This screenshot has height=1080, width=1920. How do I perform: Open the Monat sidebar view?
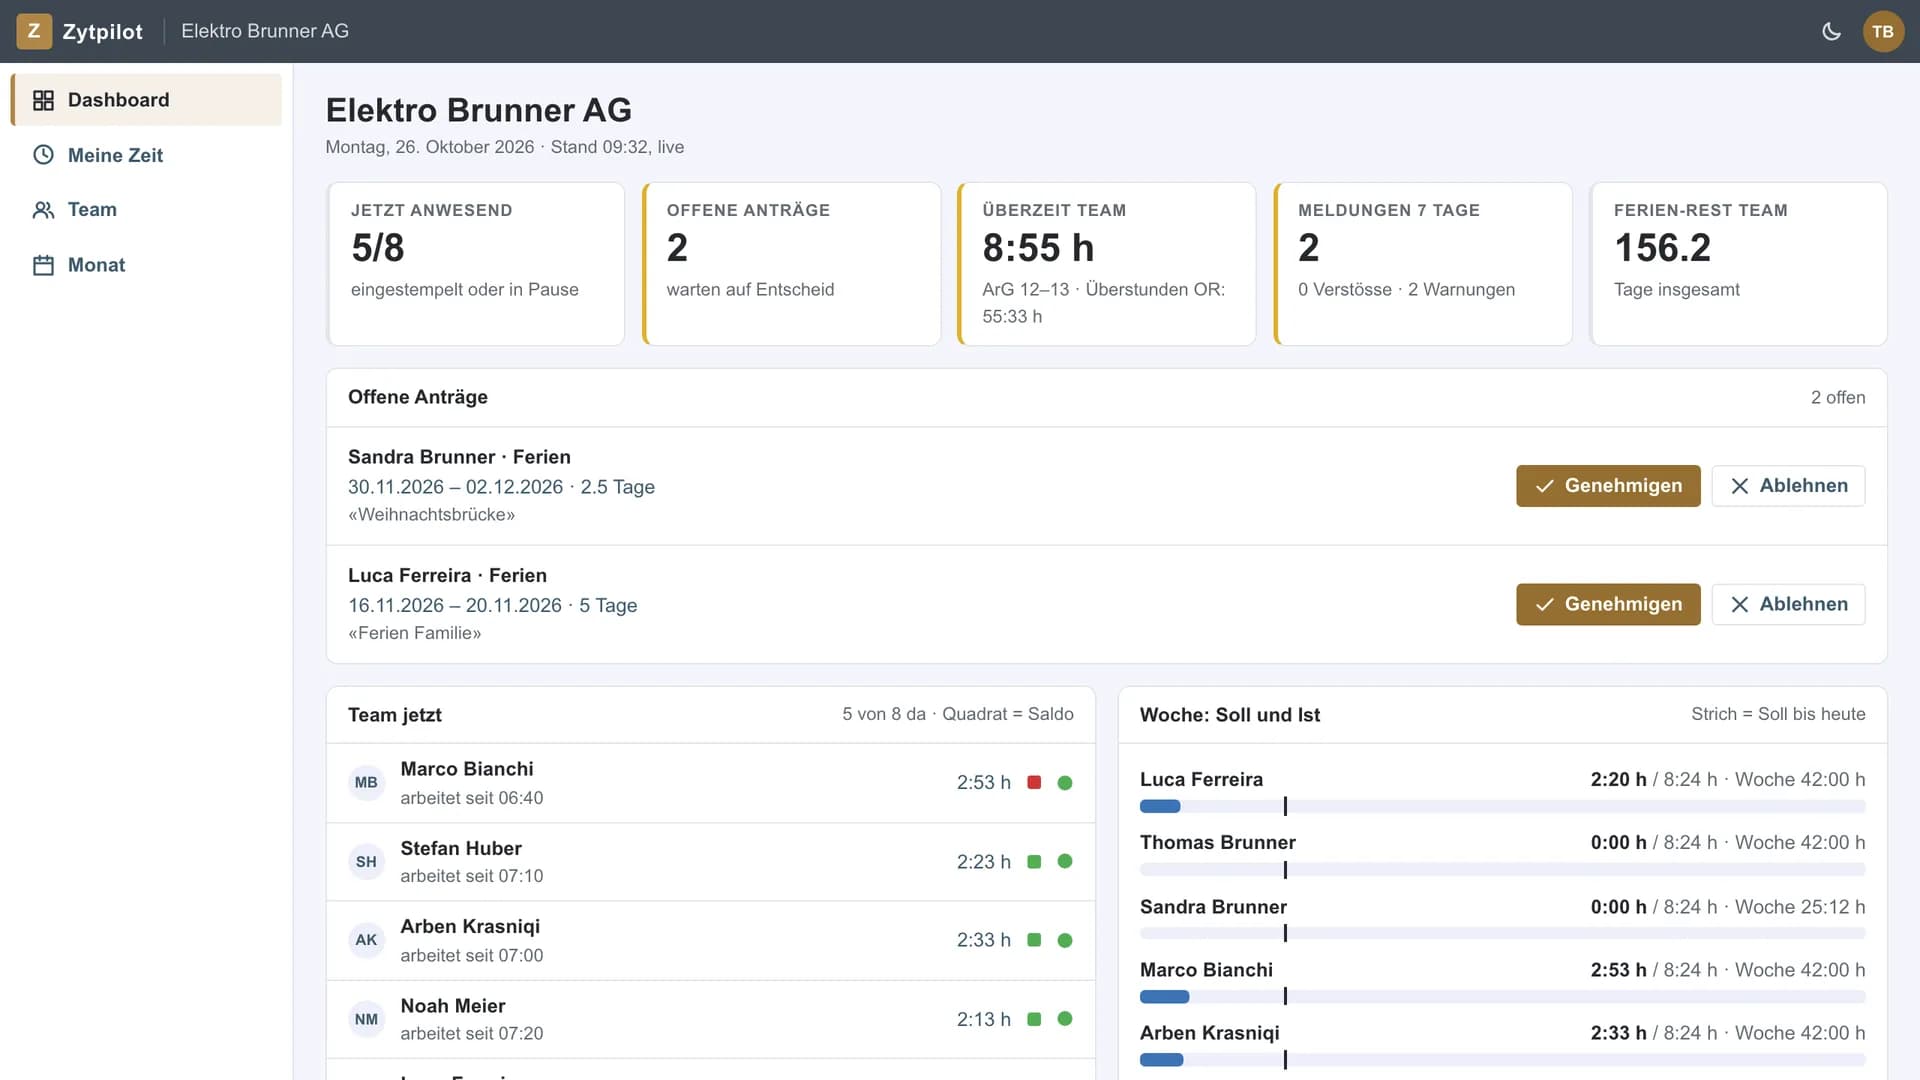(x=146, y=265)
